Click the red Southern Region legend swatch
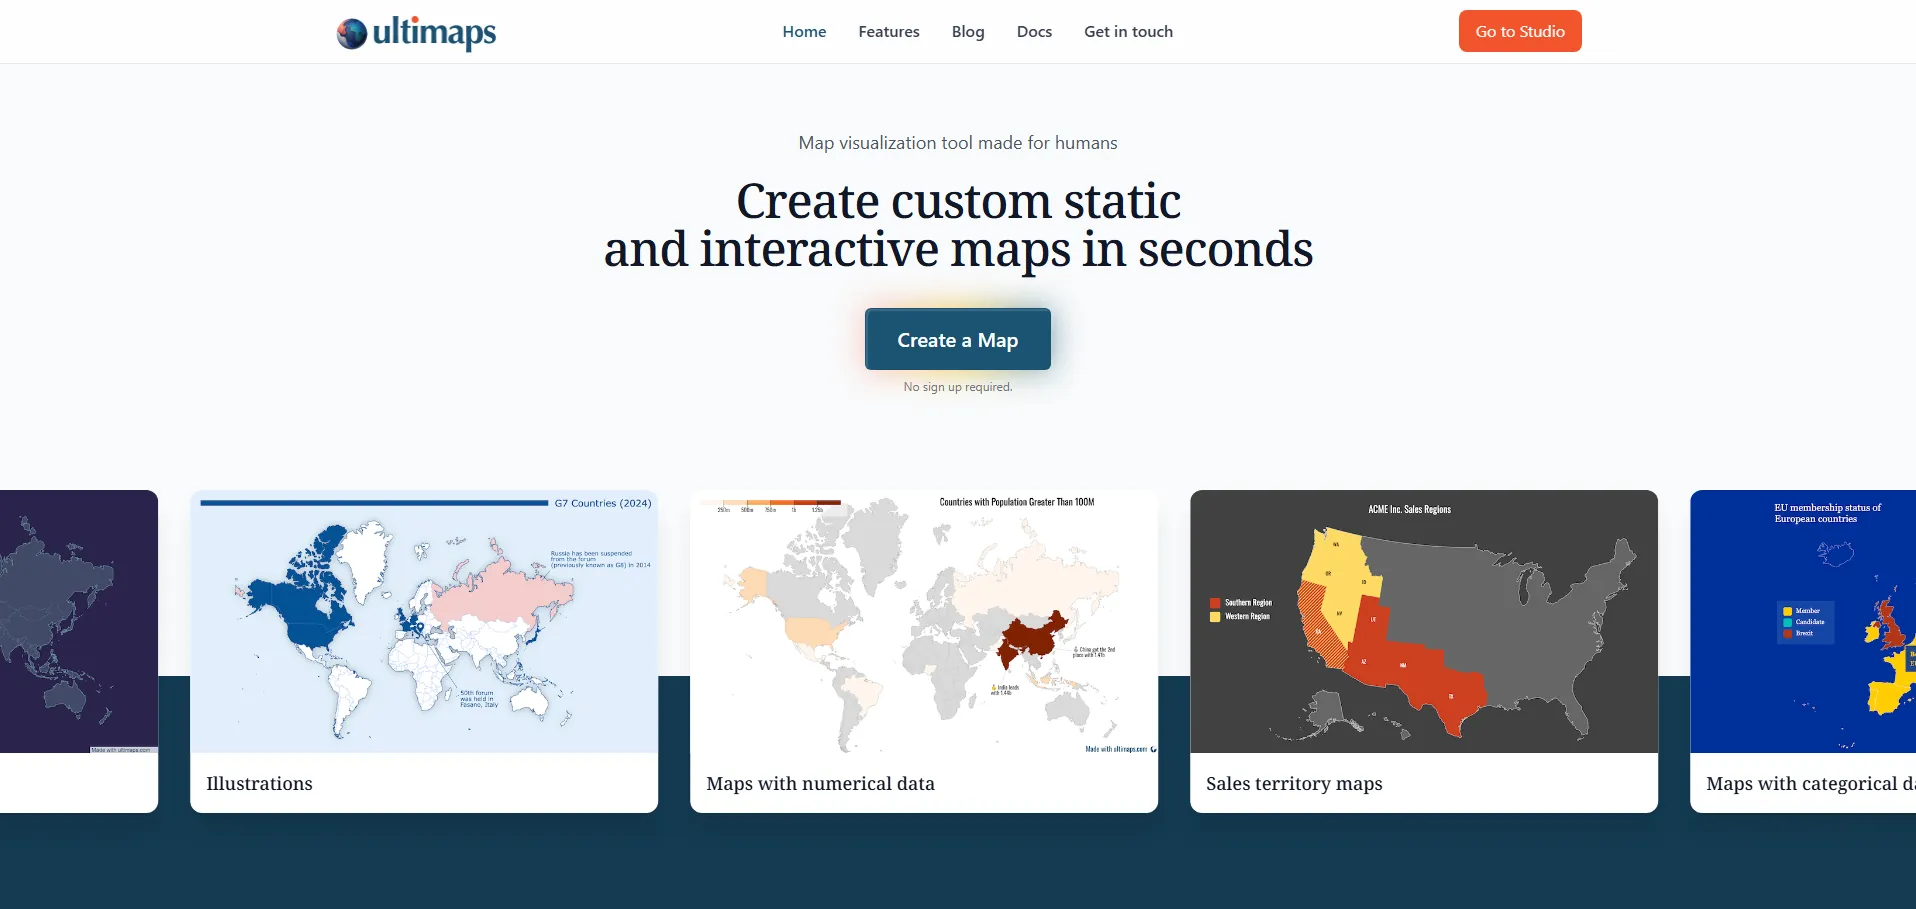The width and height of the screenshot is (1916, 909). pyautogui.click(x=1215, y=603)
